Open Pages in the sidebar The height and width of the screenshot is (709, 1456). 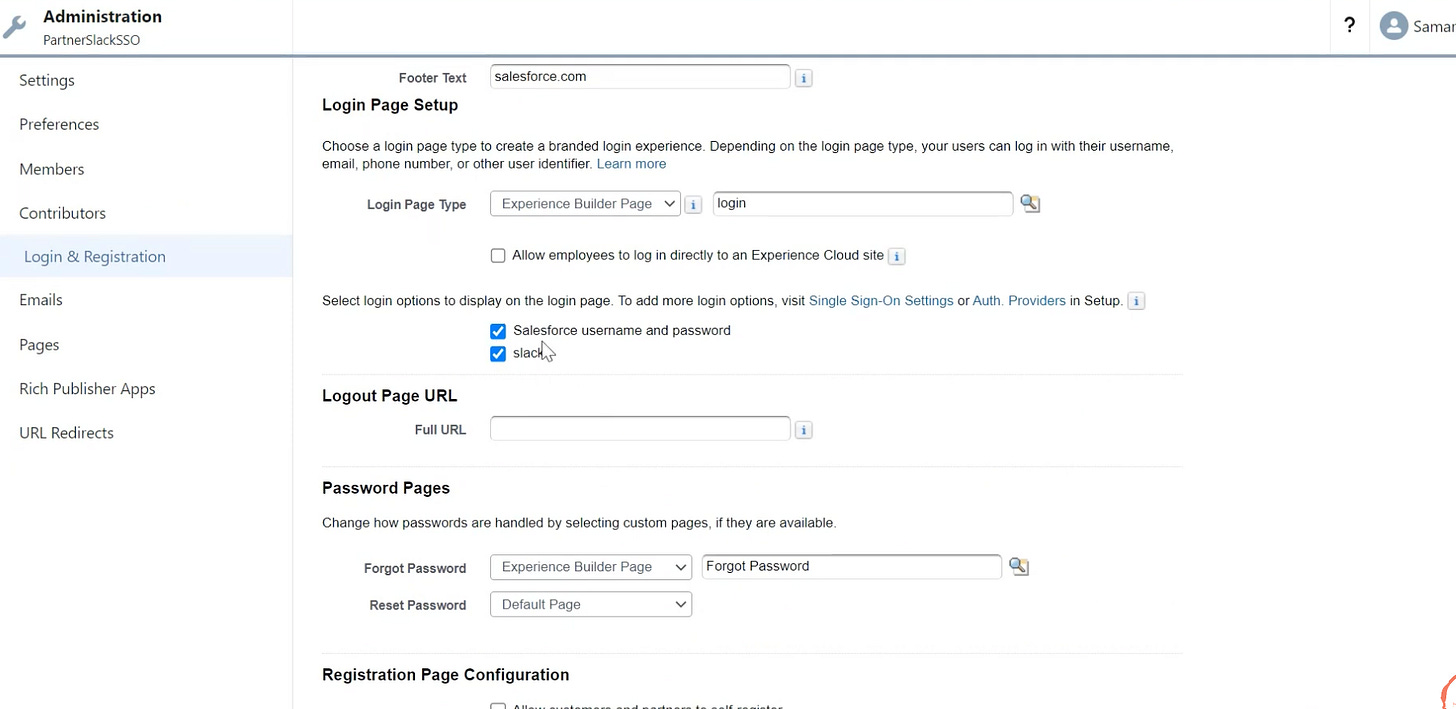tap(39, 345)
